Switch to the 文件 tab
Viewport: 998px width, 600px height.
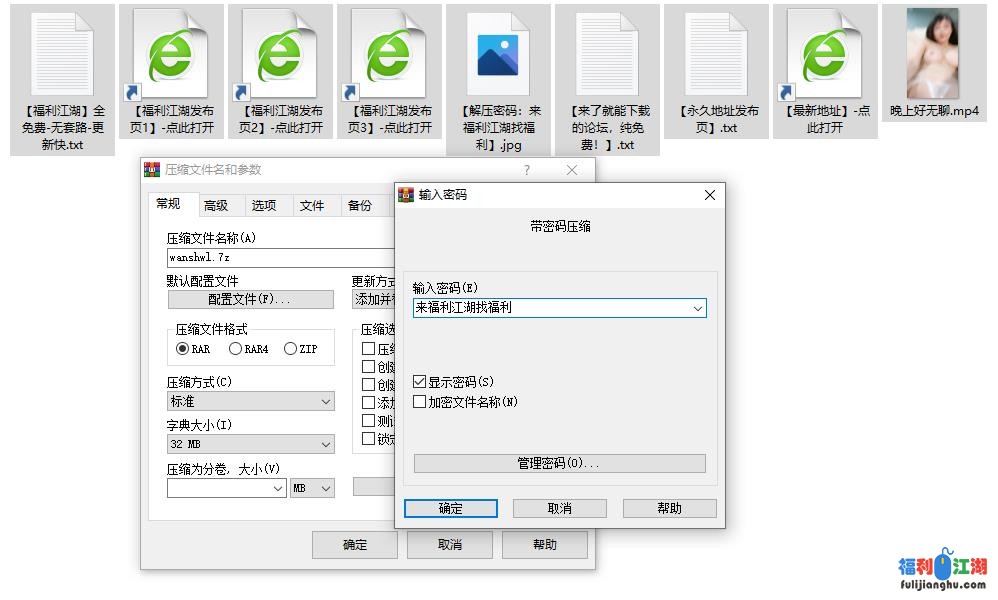click(x=314, y=204)
